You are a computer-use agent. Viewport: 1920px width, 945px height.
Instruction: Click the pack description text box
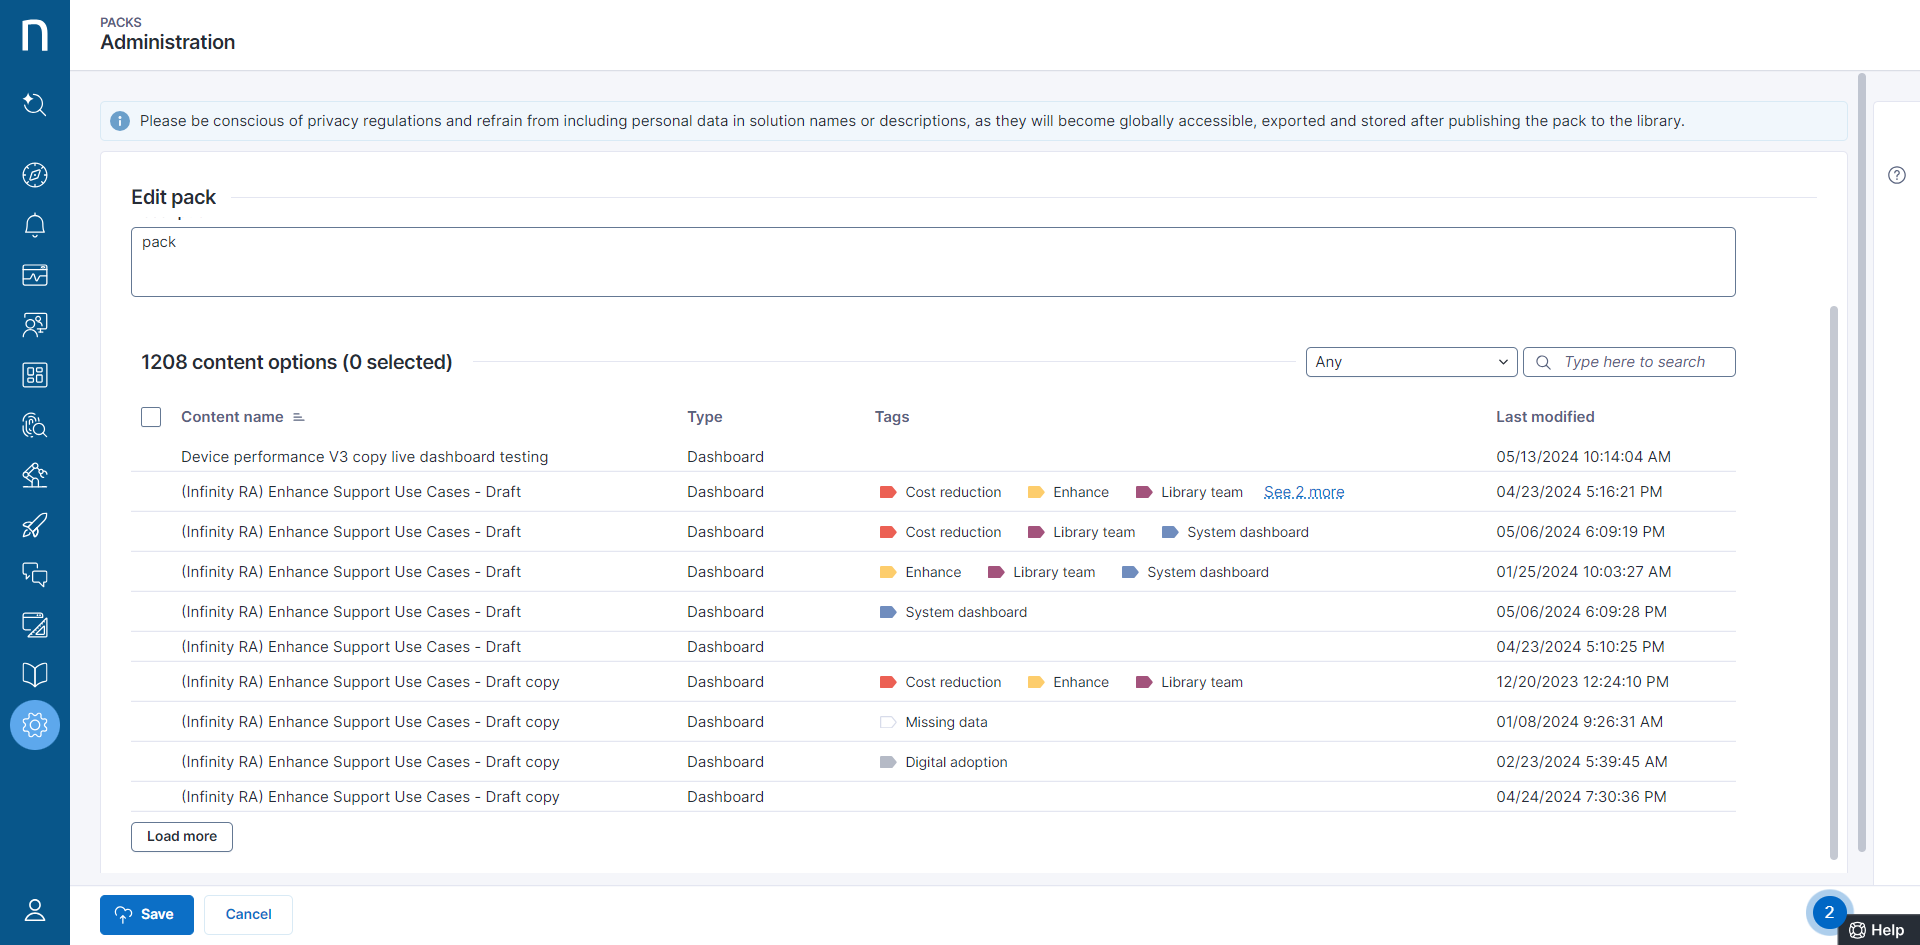pos(932,262)
